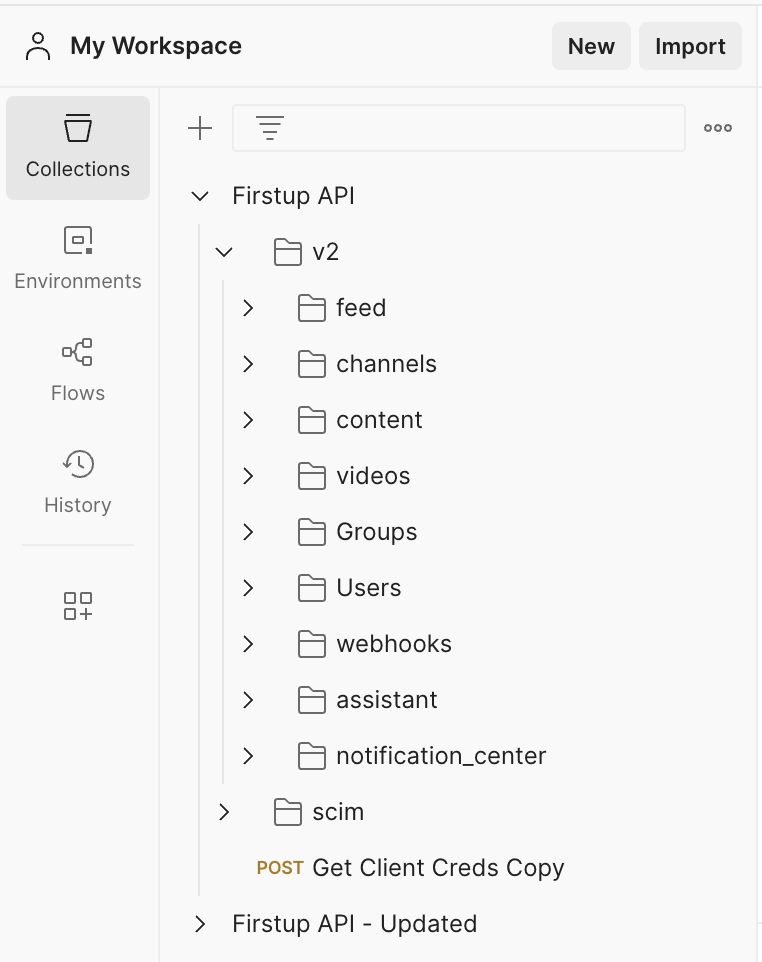Click the New button
Image resolution: width=762 pixels, height=962 pixels.
tap(591, 46)
